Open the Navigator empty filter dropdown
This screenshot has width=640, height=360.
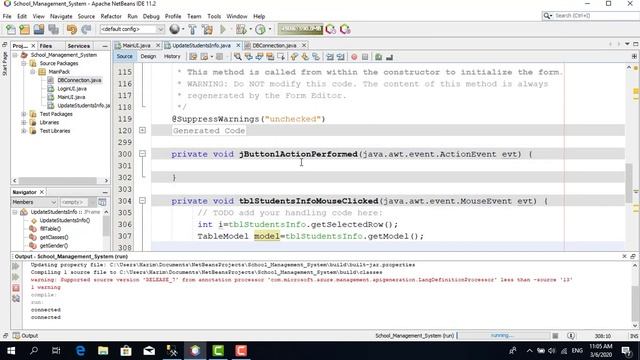(x=77, y=202)
